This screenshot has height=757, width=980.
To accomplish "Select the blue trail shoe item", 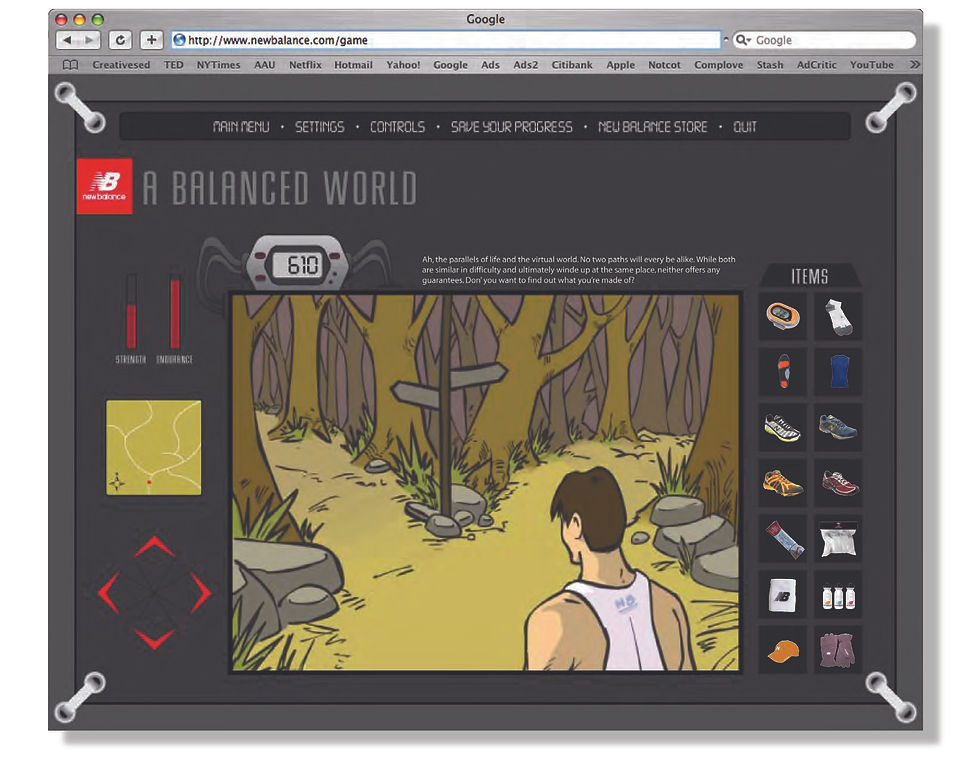I will (x=838, y=428).
